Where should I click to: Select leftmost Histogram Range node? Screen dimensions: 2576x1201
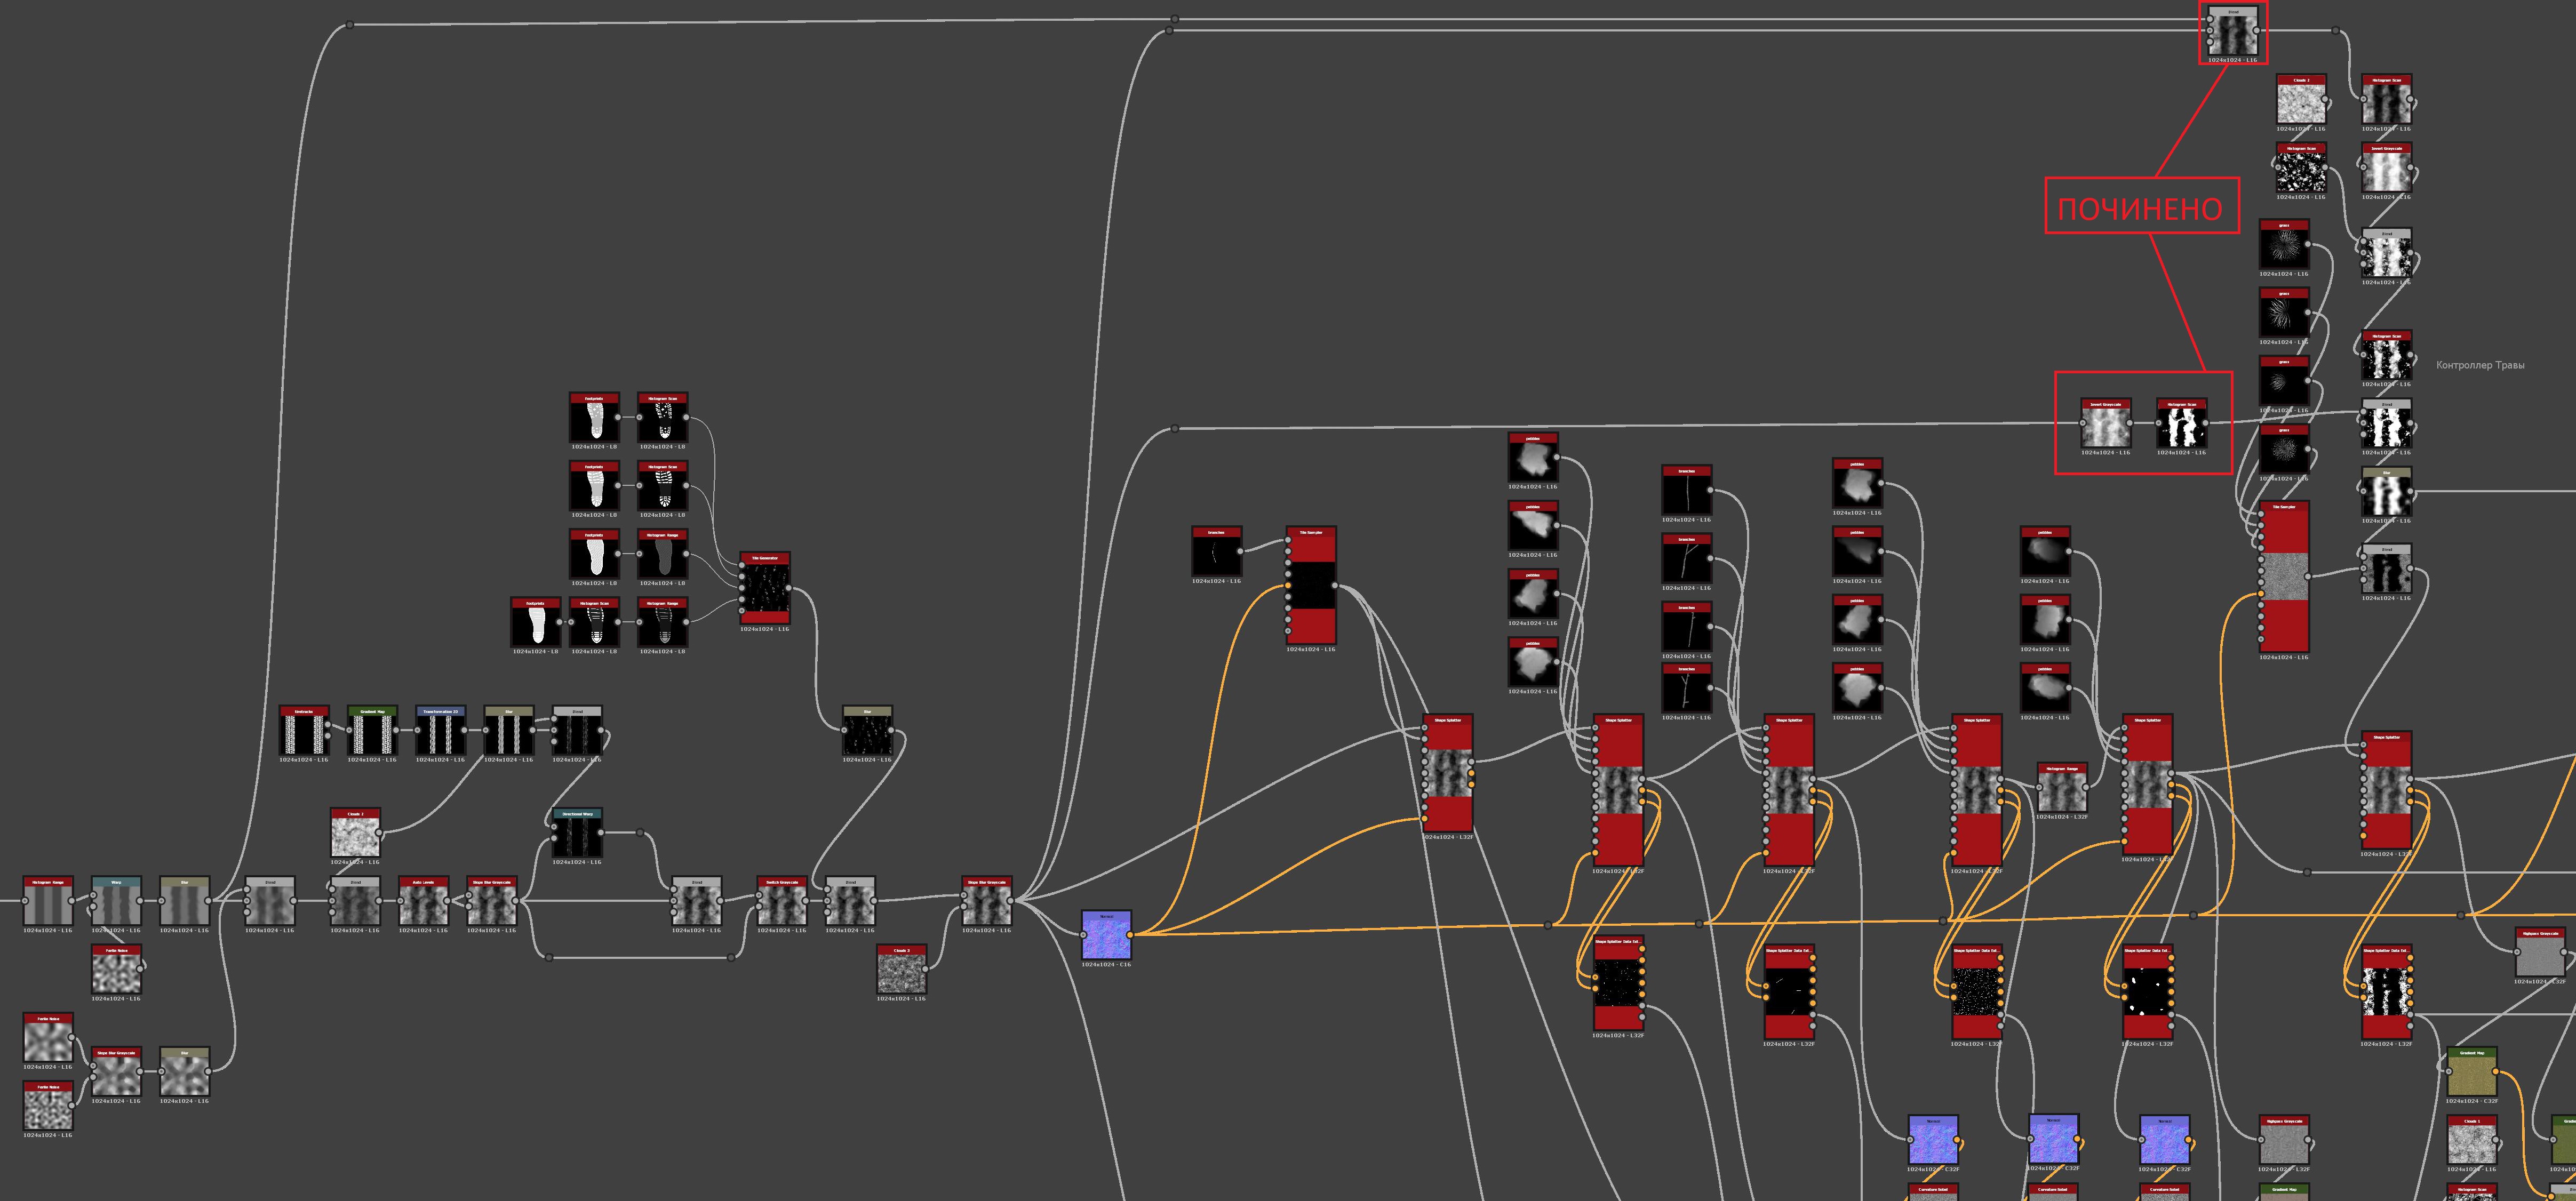48,902
